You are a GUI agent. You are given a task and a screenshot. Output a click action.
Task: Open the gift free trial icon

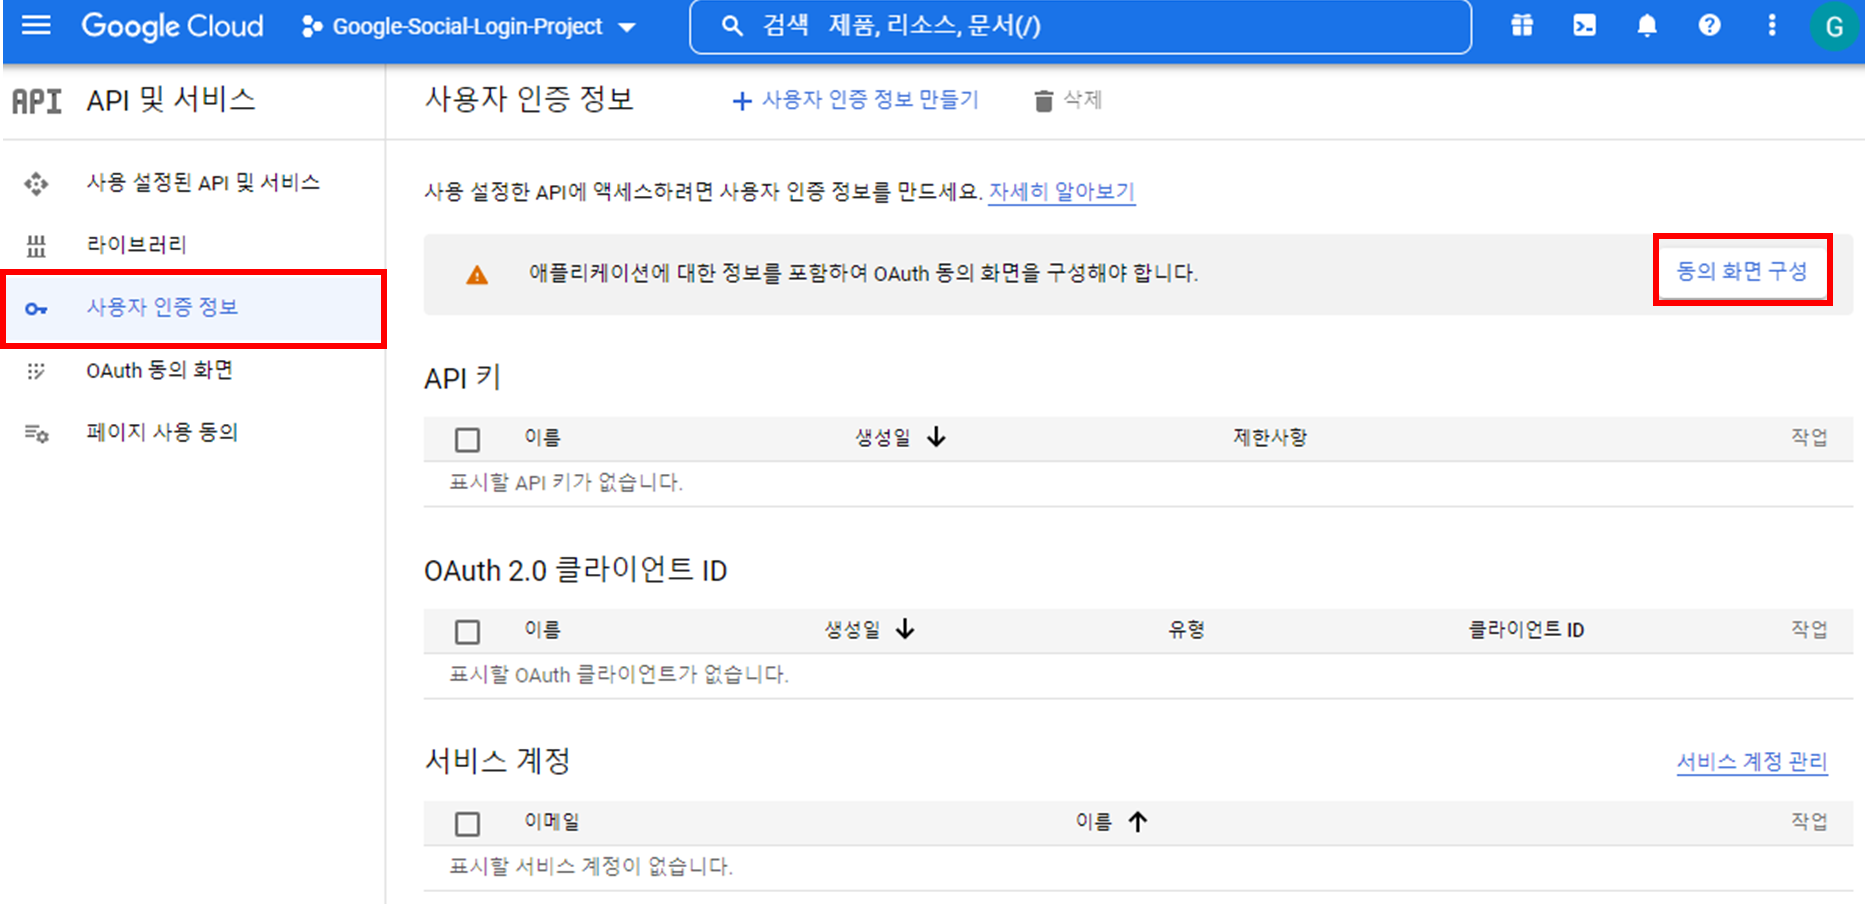1522,26
